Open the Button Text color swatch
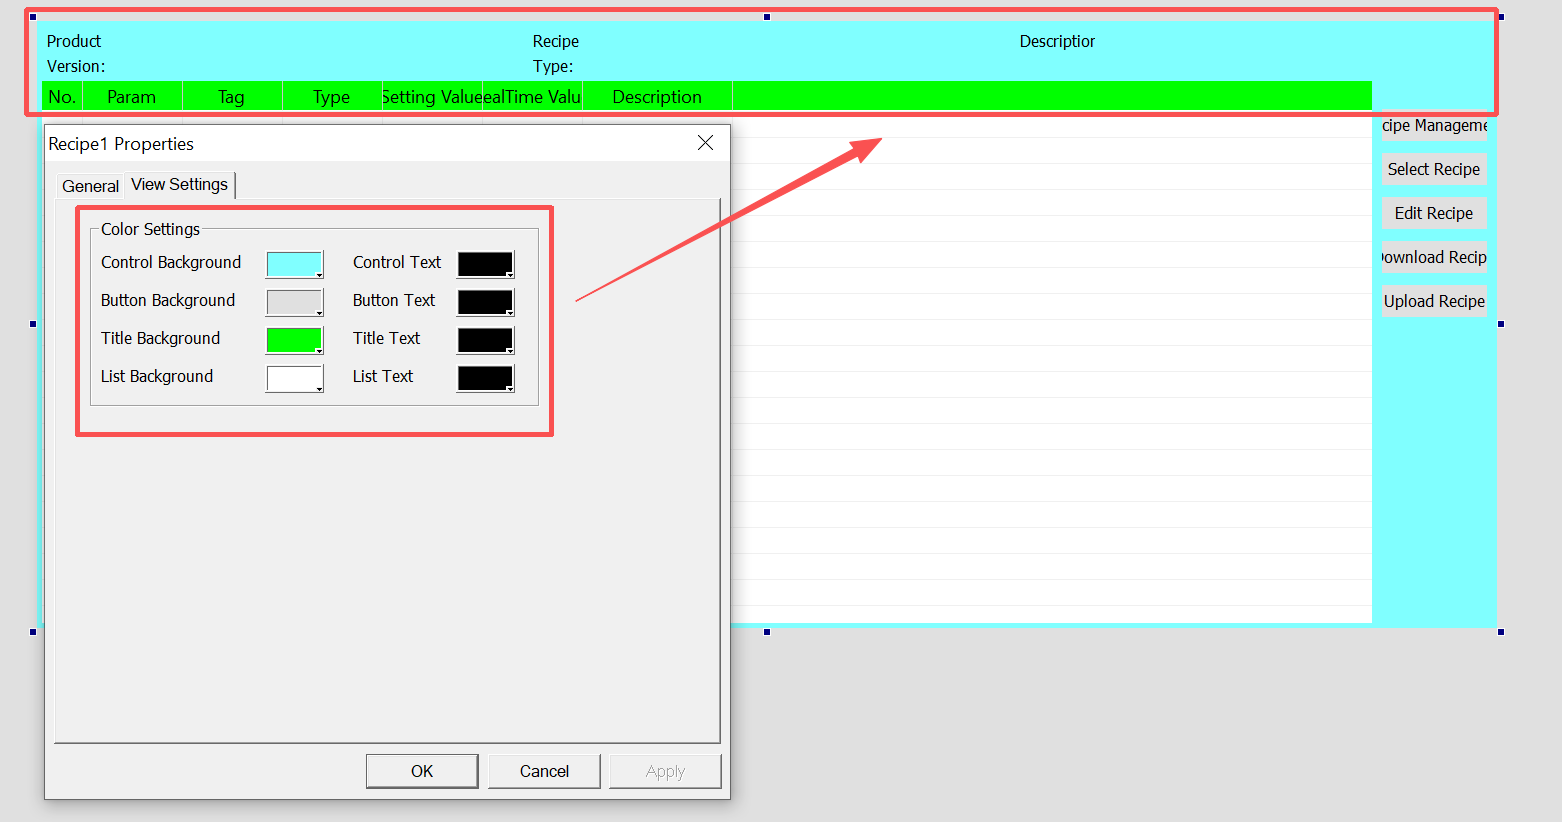Image resolution: width=1562 pixels, height=822 pixels. pos(485,302)
